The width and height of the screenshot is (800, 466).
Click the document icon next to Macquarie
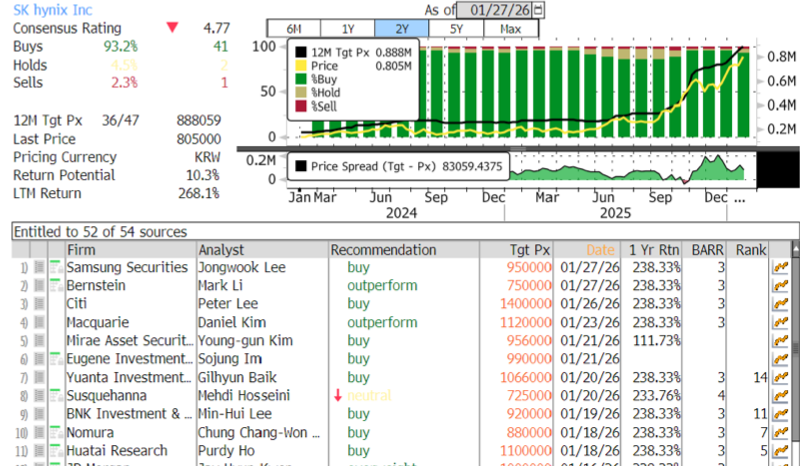click(x=39, y=323)
